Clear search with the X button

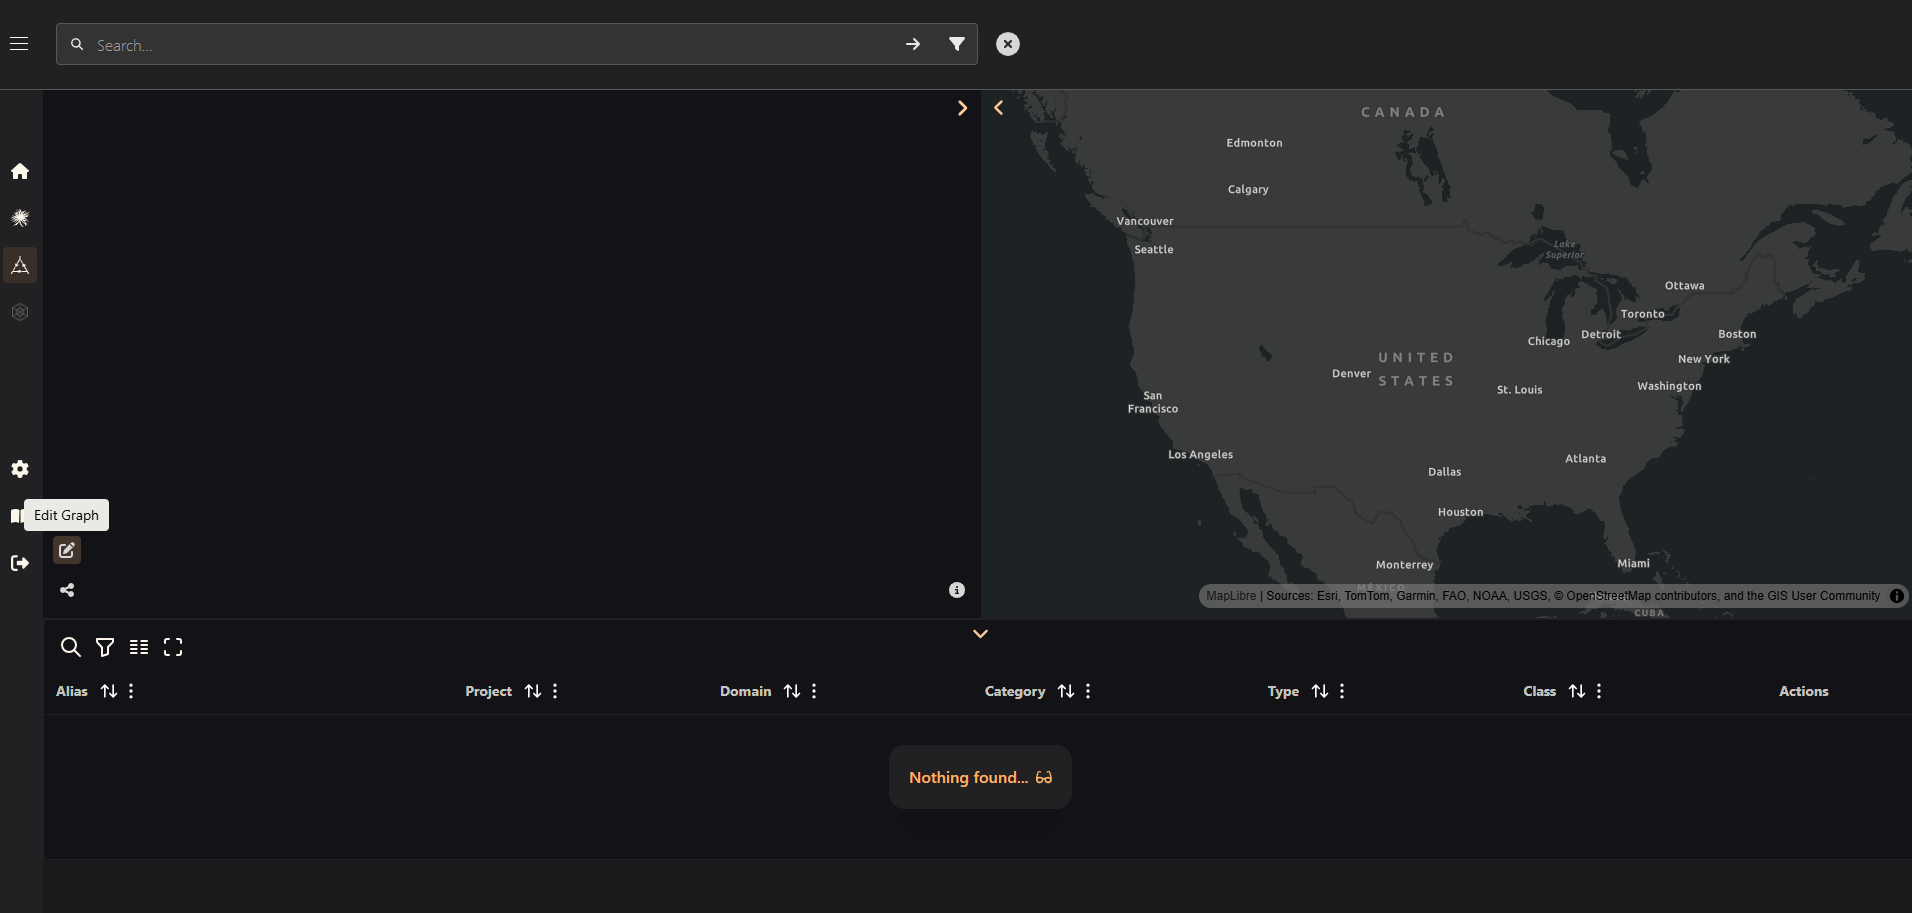[x=1008, y=44]
